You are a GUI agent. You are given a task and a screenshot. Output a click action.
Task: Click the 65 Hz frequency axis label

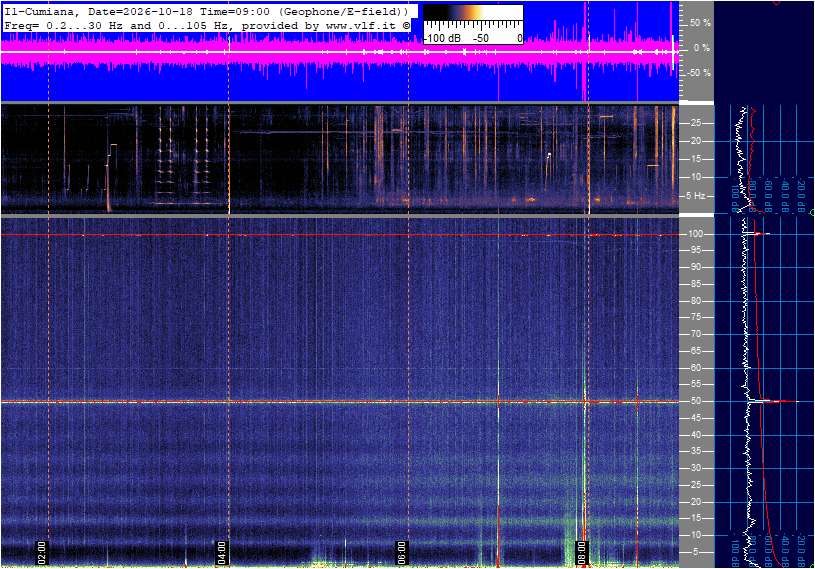(x=695, y=351)
